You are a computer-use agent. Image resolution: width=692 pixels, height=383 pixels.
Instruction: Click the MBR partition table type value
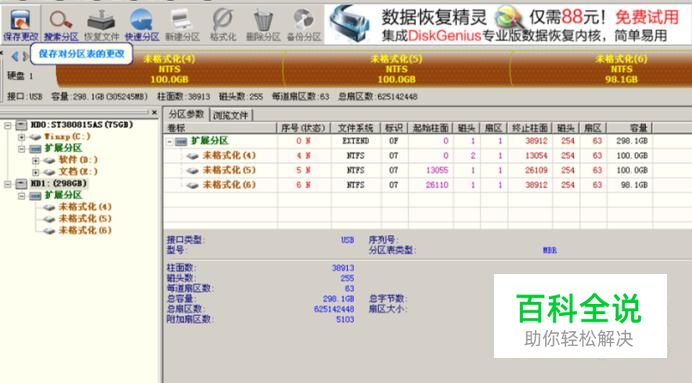(550, 250)
